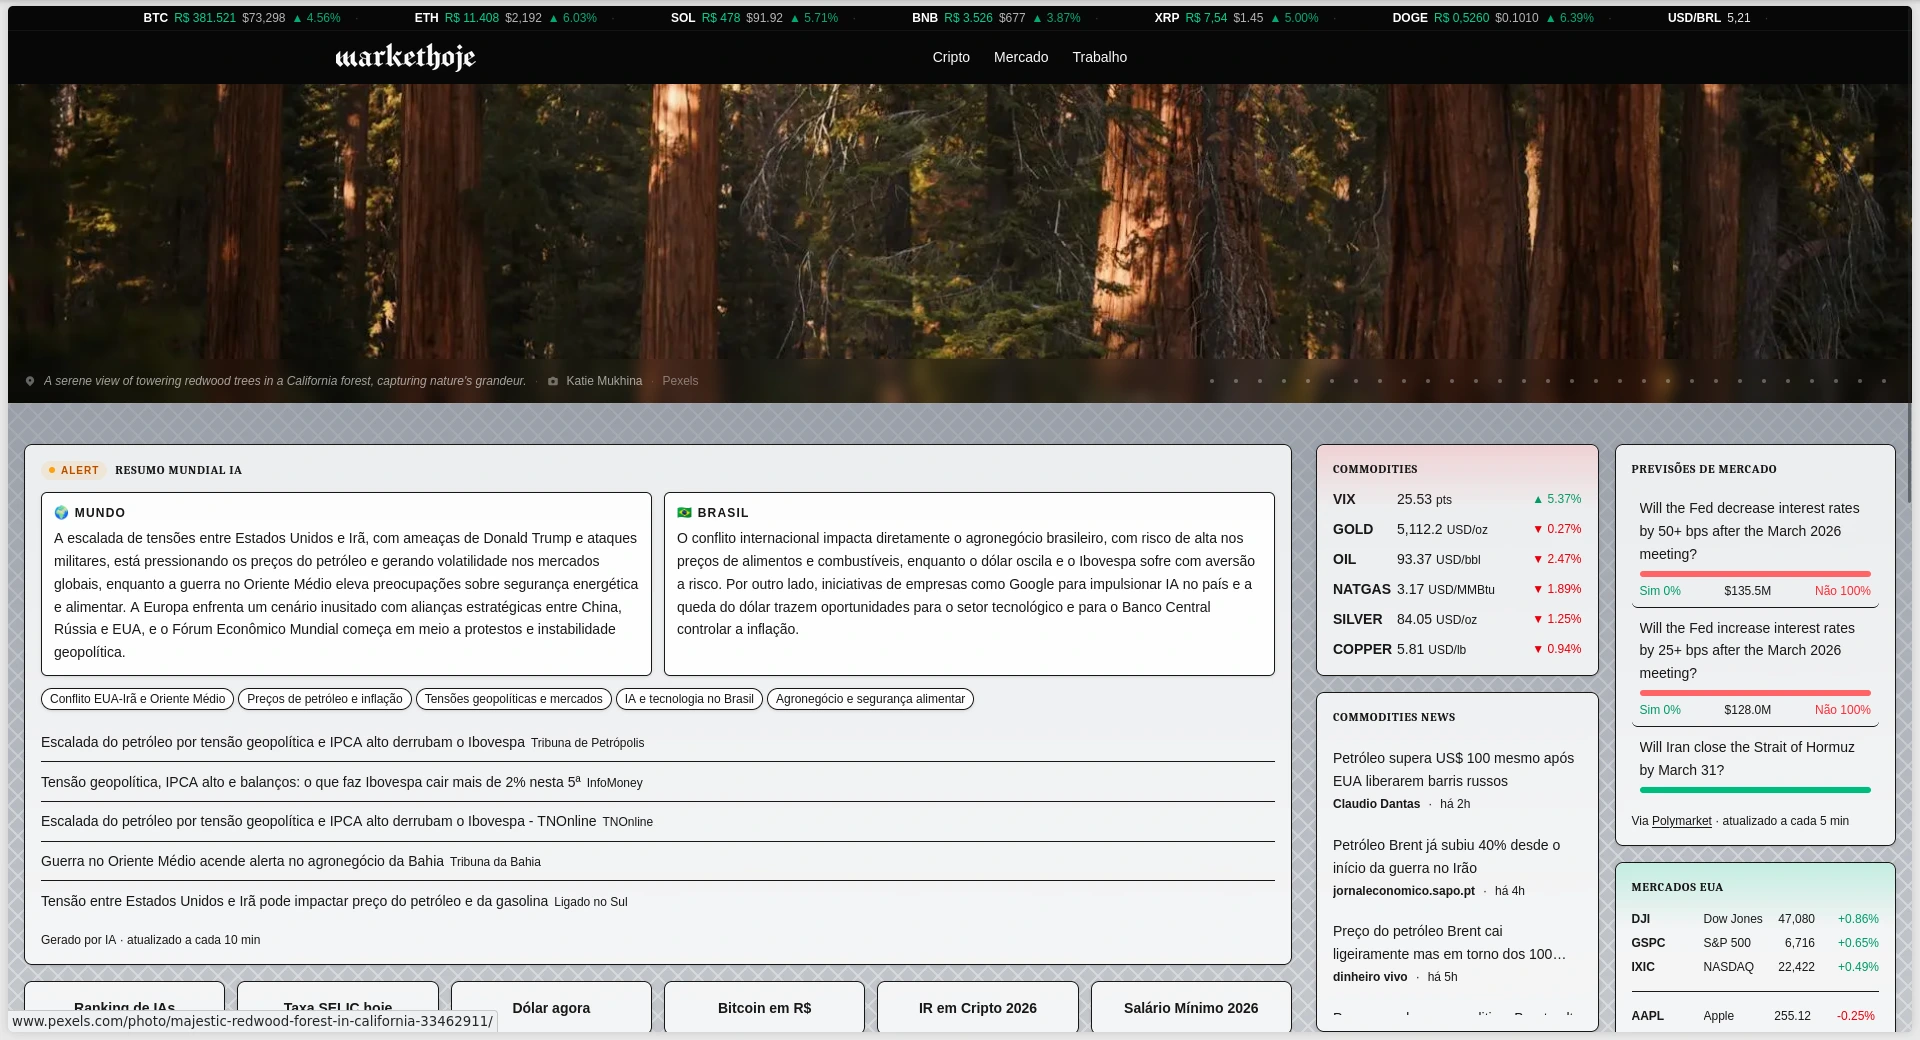The height and width of the screenshot is (1040, 1920).
Task: Click the orange ALERT badge
Action: click(x=74, y=470)
